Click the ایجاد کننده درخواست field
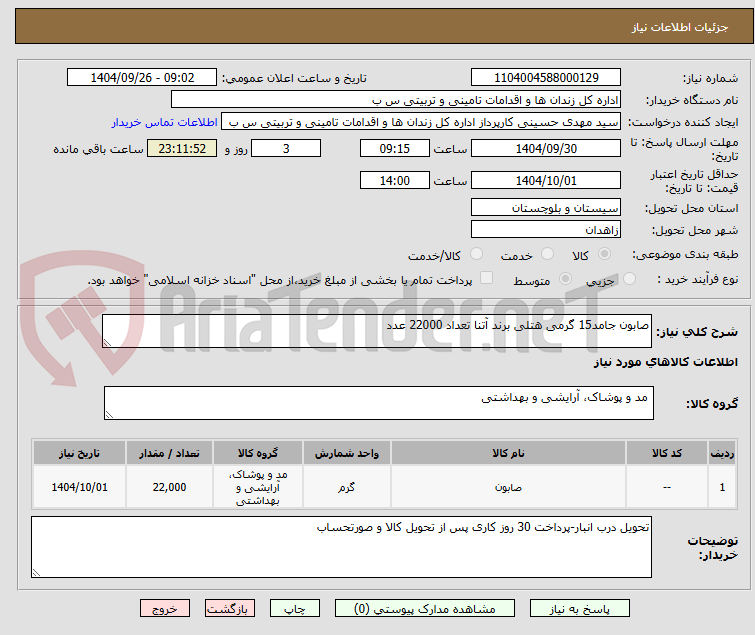The width and height of the screenshot is (755, 635). [x=421, y=122]
